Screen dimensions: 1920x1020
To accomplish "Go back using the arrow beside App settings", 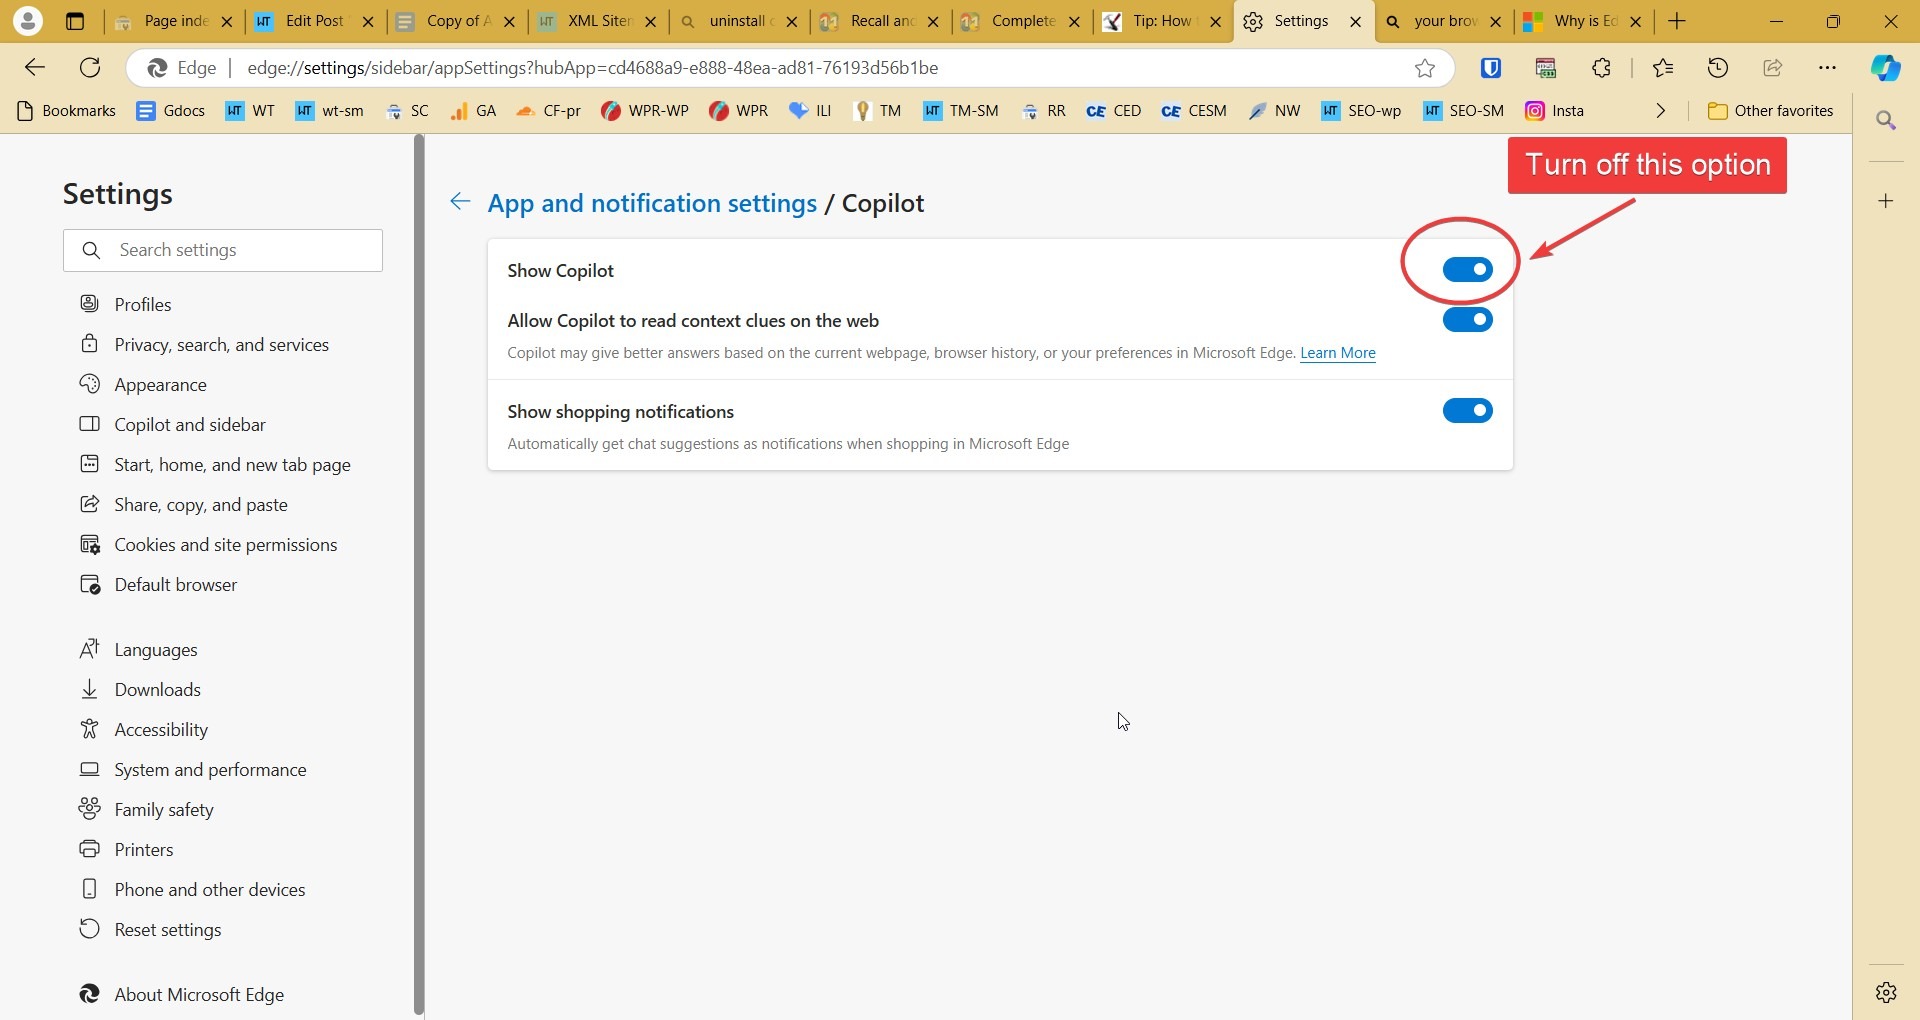I will [460, 202].
